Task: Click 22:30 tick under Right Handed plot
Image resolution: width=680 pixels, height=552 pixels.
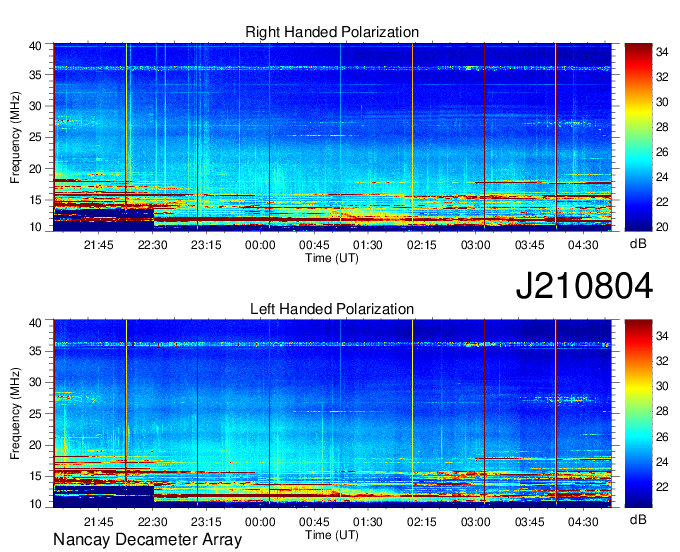Action: pyautogui.click(x=153, y=245)
